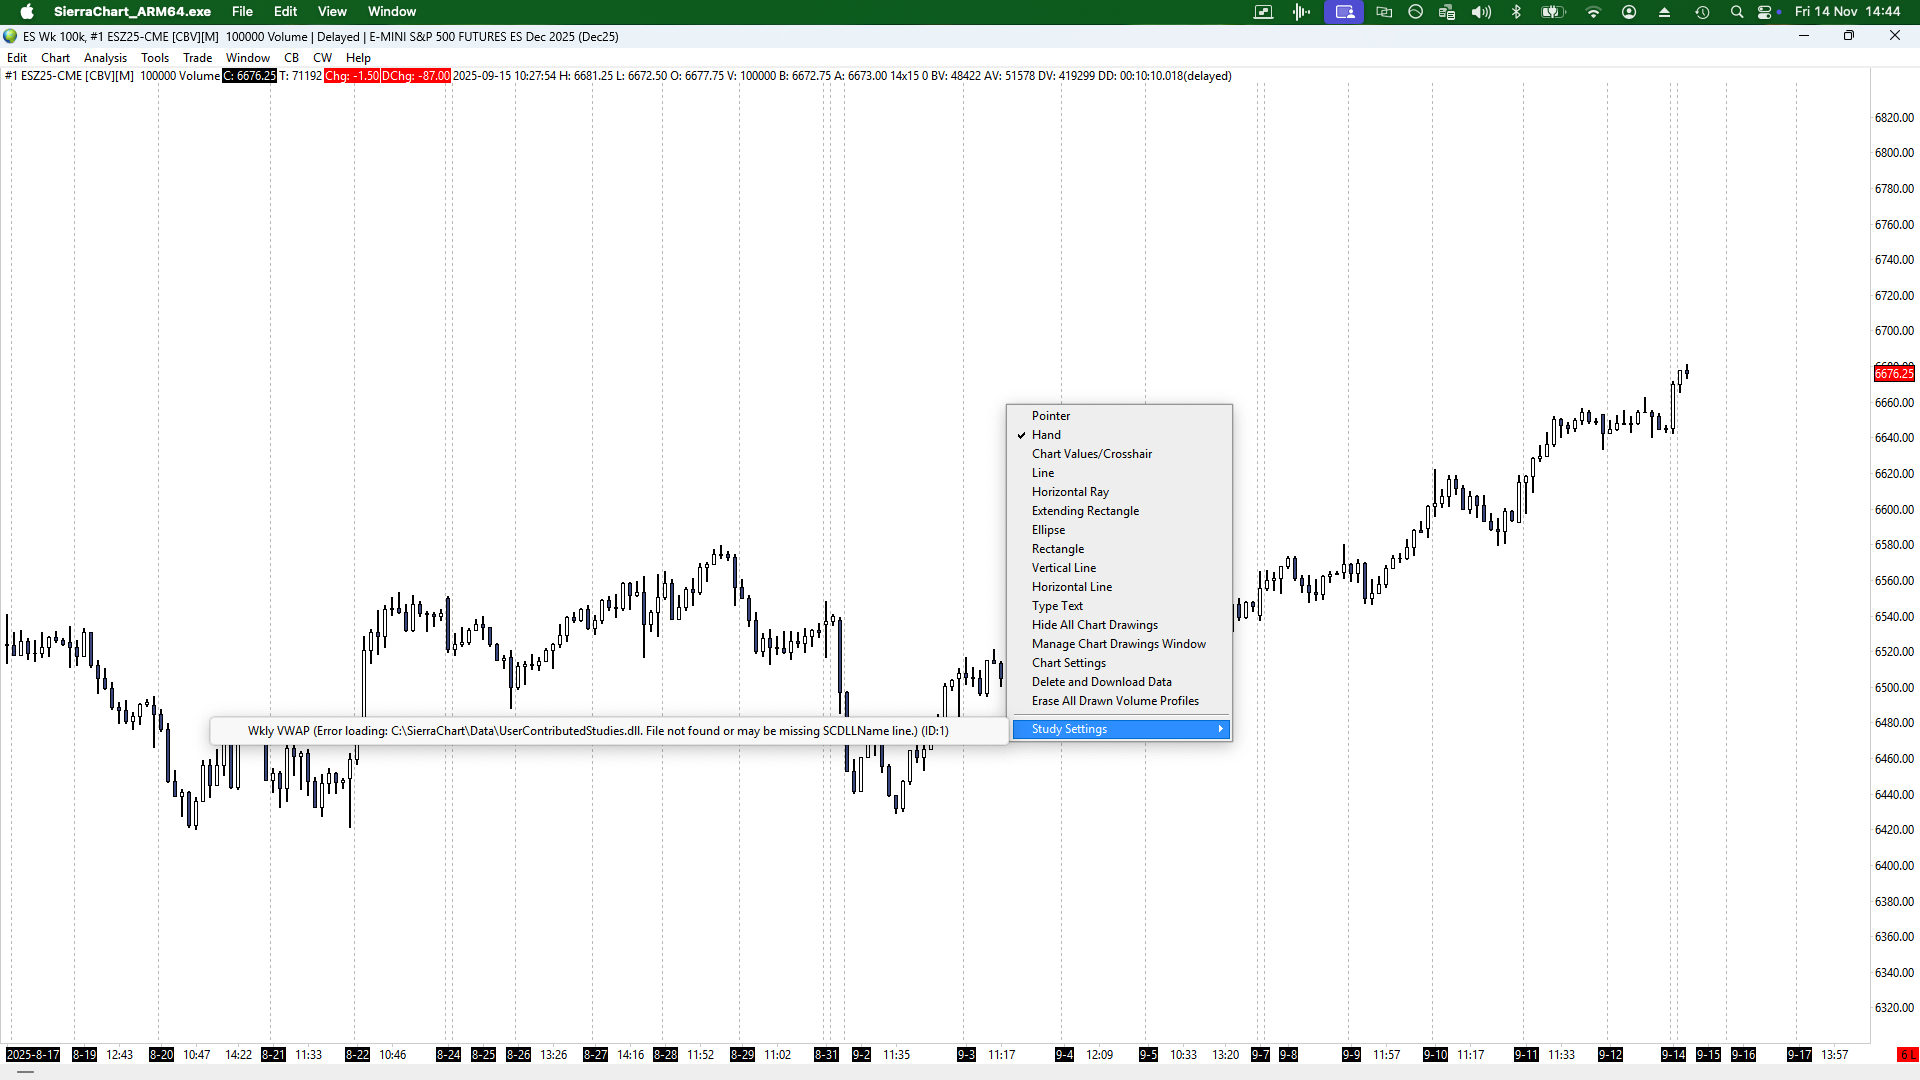Select the checked Hand tool option

(1046, 435)
